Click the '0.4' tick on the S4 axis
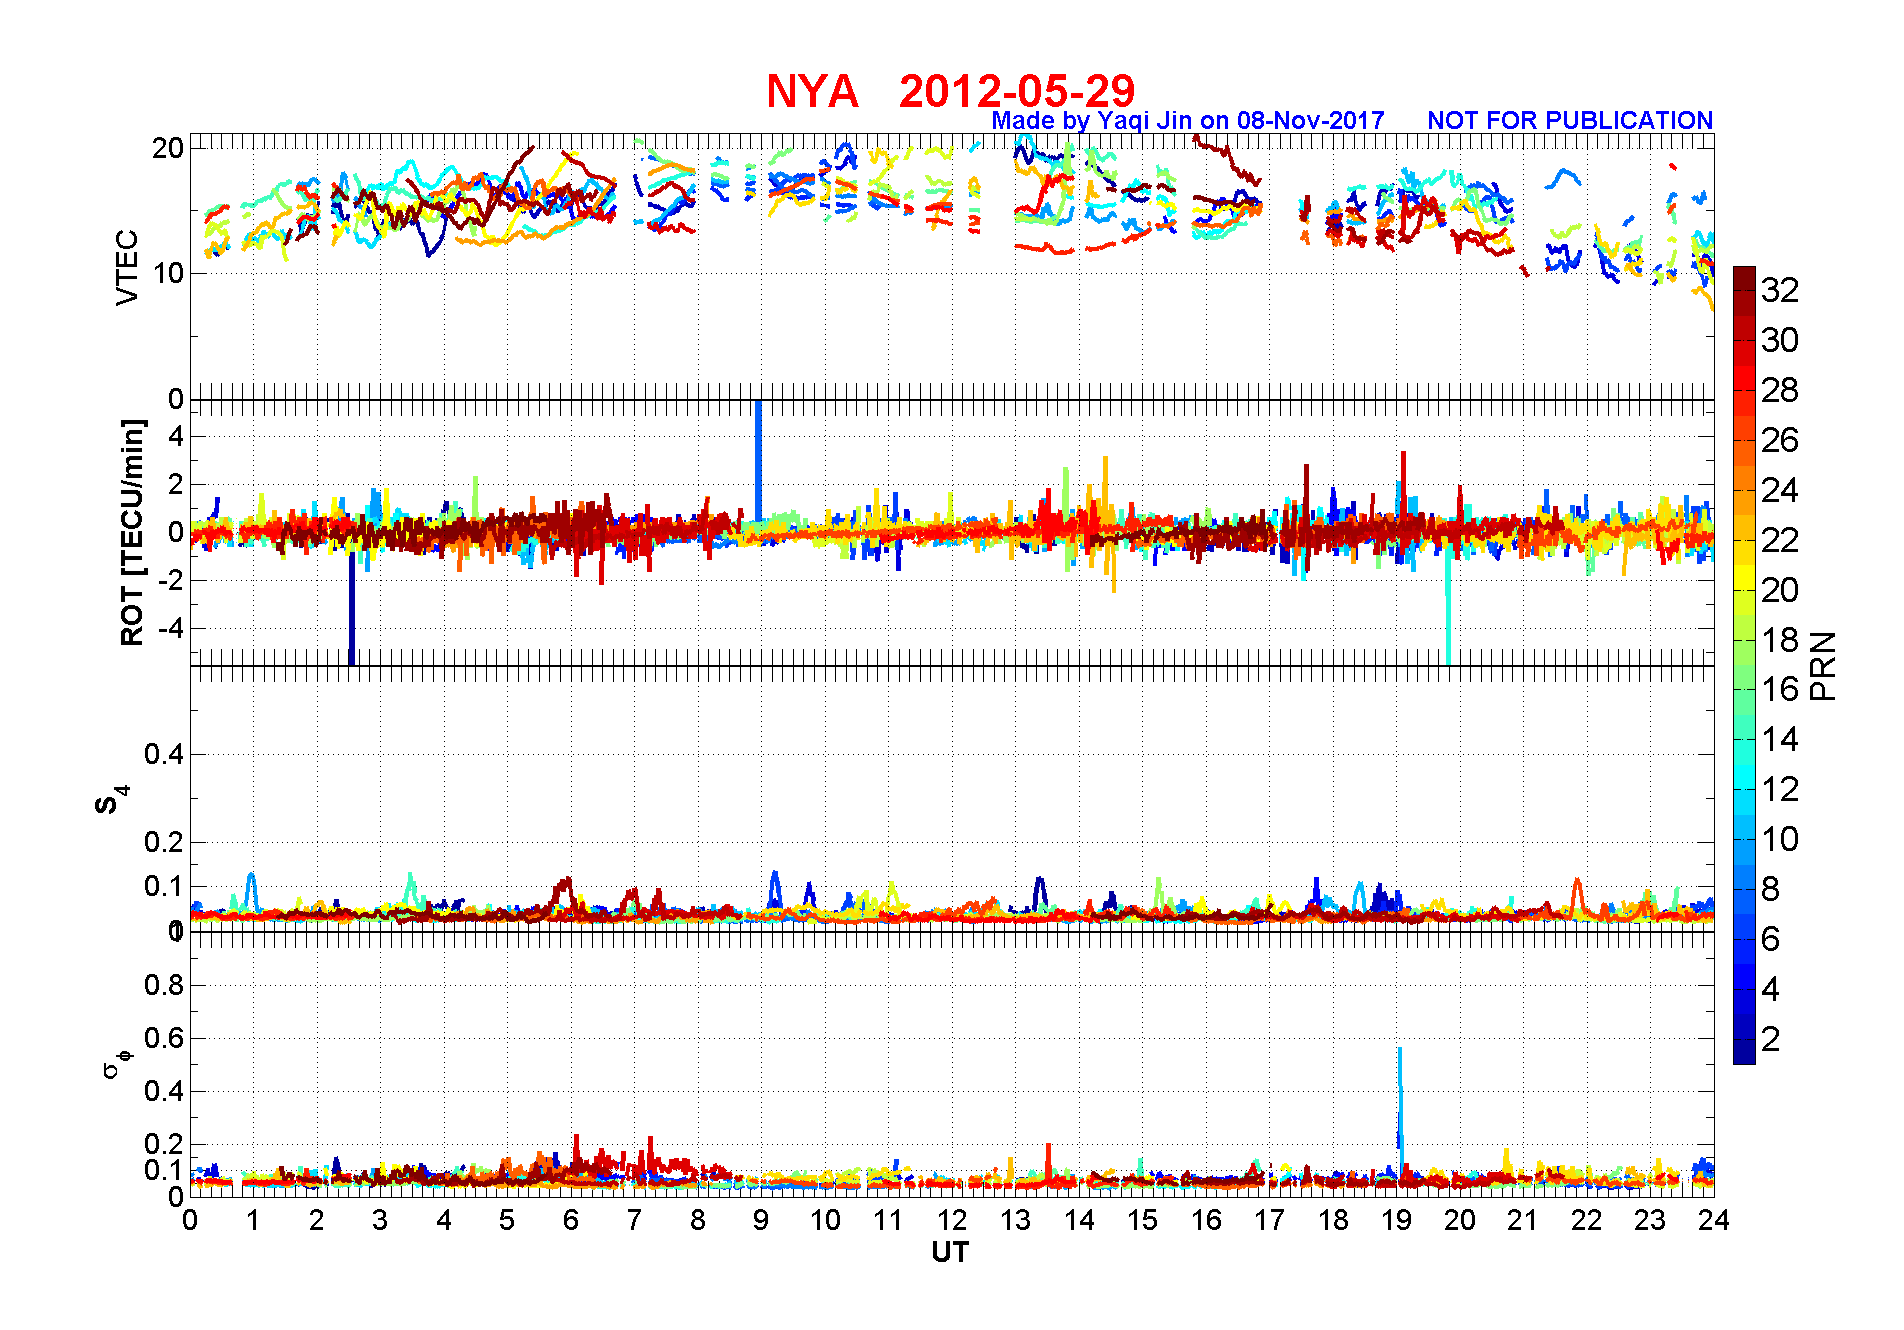 tap(164, 754)
